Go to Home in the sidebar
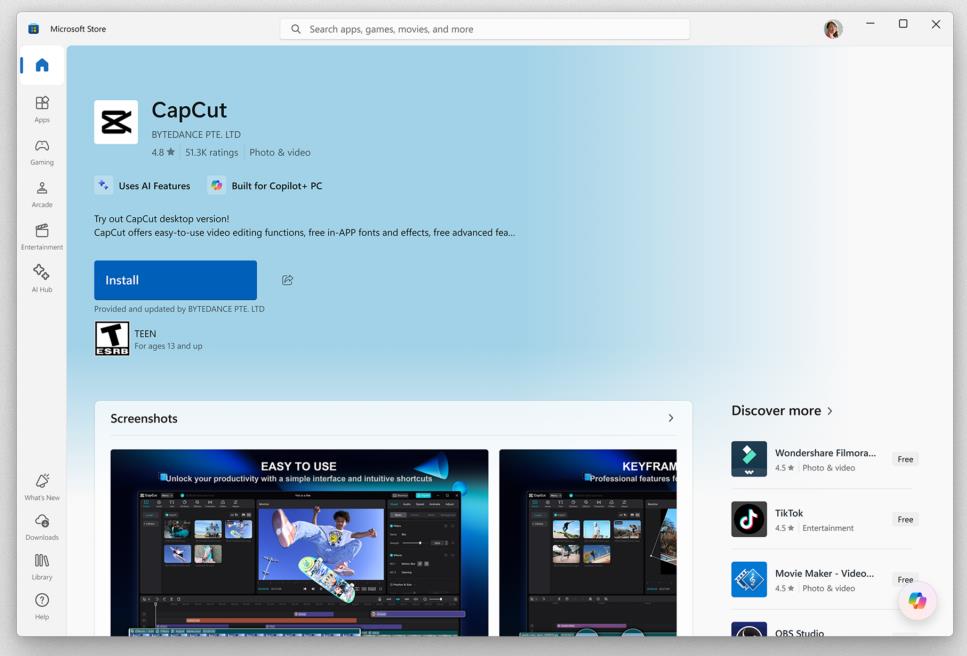The width and height of the screenshot is (967, 656). 42,65
